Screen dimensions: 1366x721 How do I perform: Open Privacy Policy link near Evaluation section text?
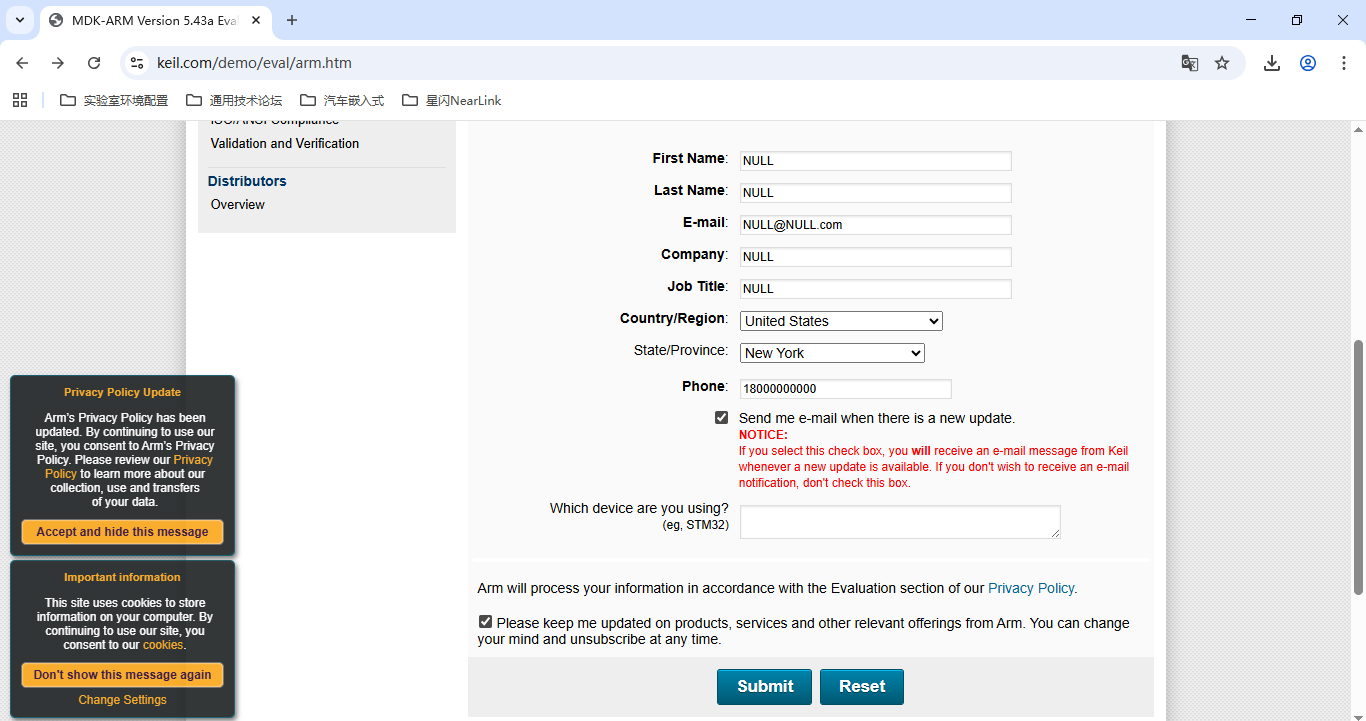coord(1031,588)
